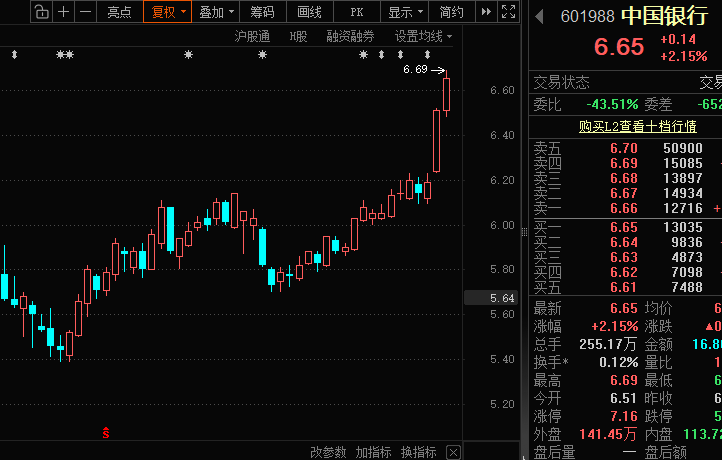Screen dimensions: 722x460
Task: Click the change percent +2.15% in header
Action: 684,57
